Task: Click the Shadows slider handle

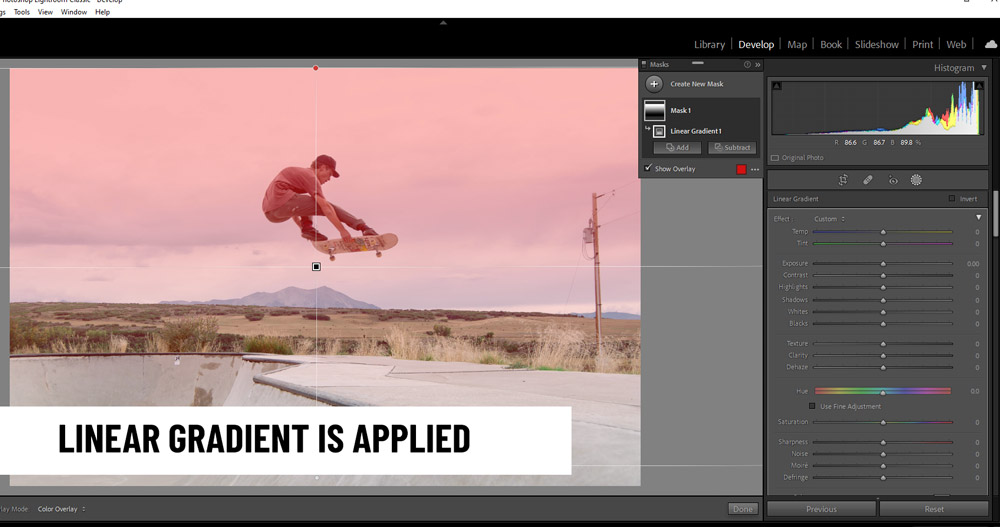Action: pyautogui.click(x=883, y=300)
